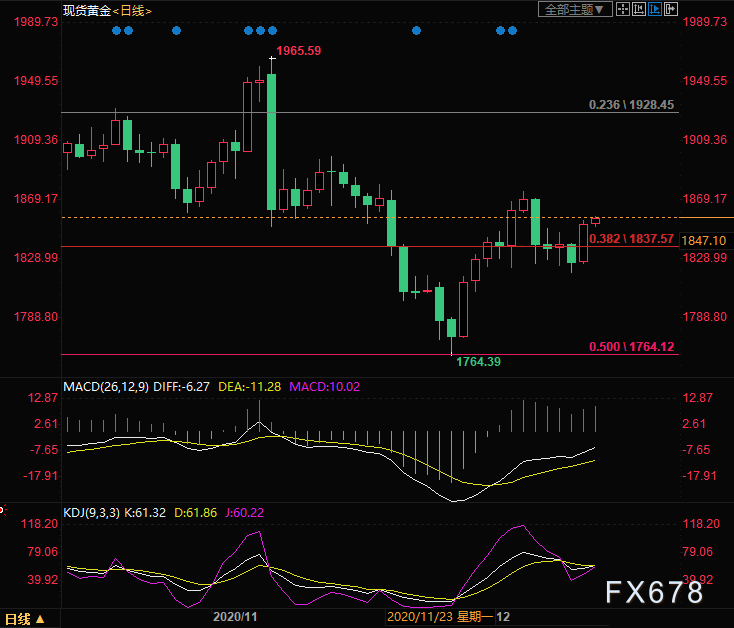Viewport: 734px width, 628px height.
Task: Click the 1965.59 high price marker
Action: 299,50
